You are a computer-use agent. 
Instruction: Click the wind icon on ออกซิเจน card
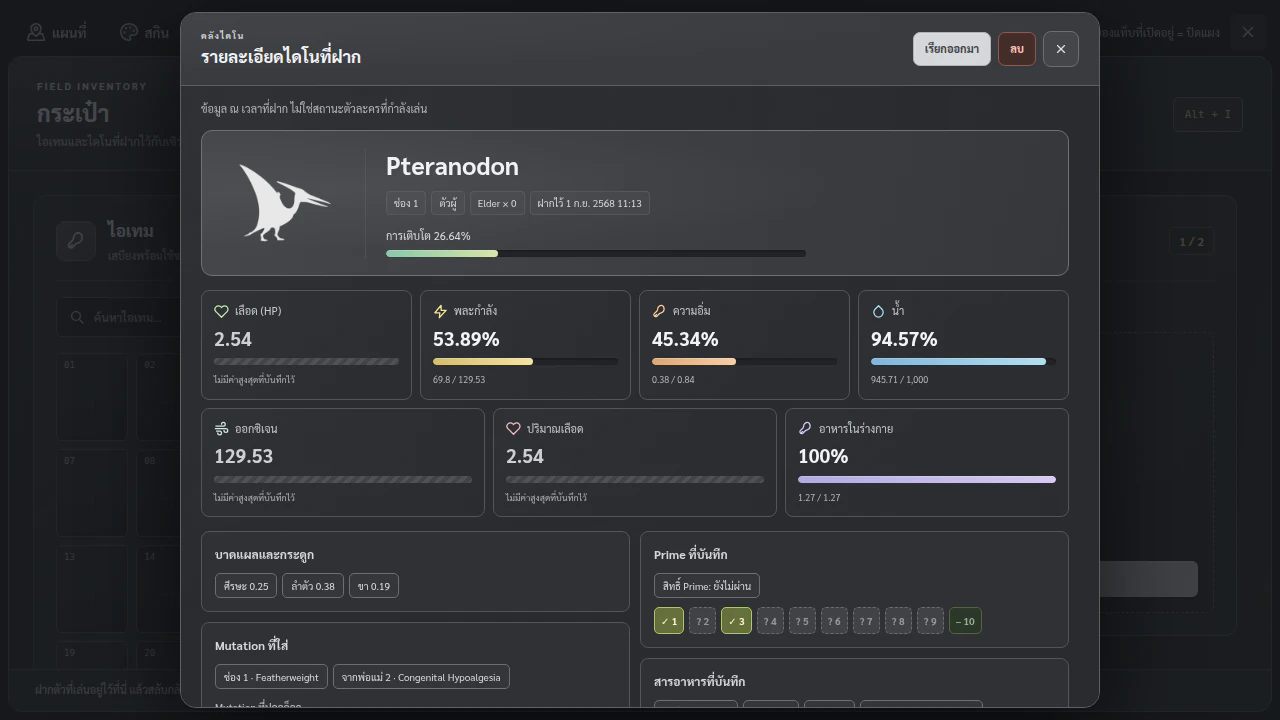pos(221,428)
